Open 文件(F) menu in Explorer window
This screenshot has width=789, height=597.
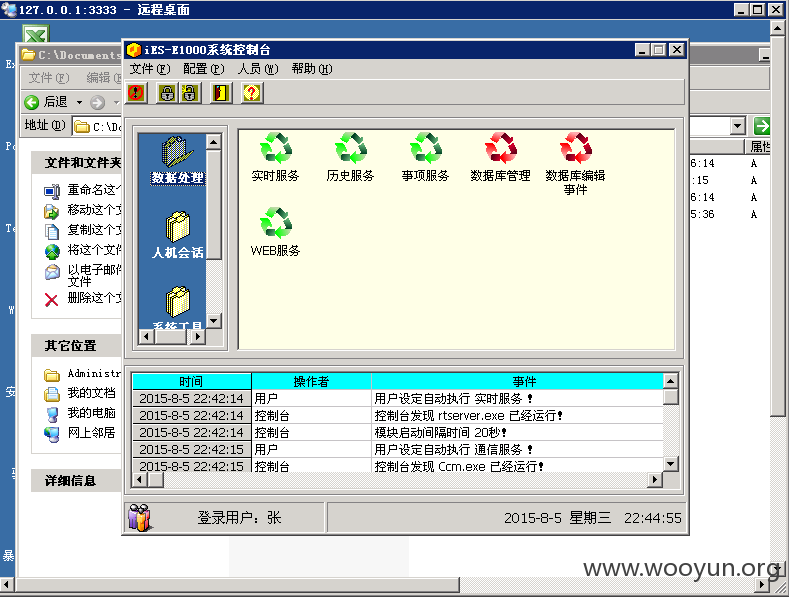click(49, 78)
